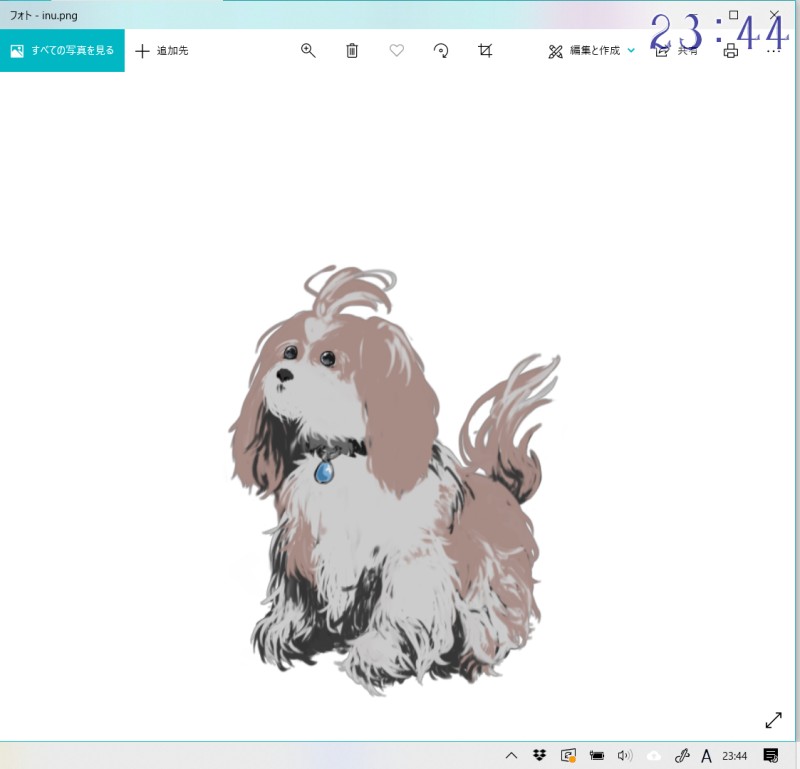Open the OneDrive cloud tray icon
The width and height of the screenshot is (800, 769).
coord(654,755)
